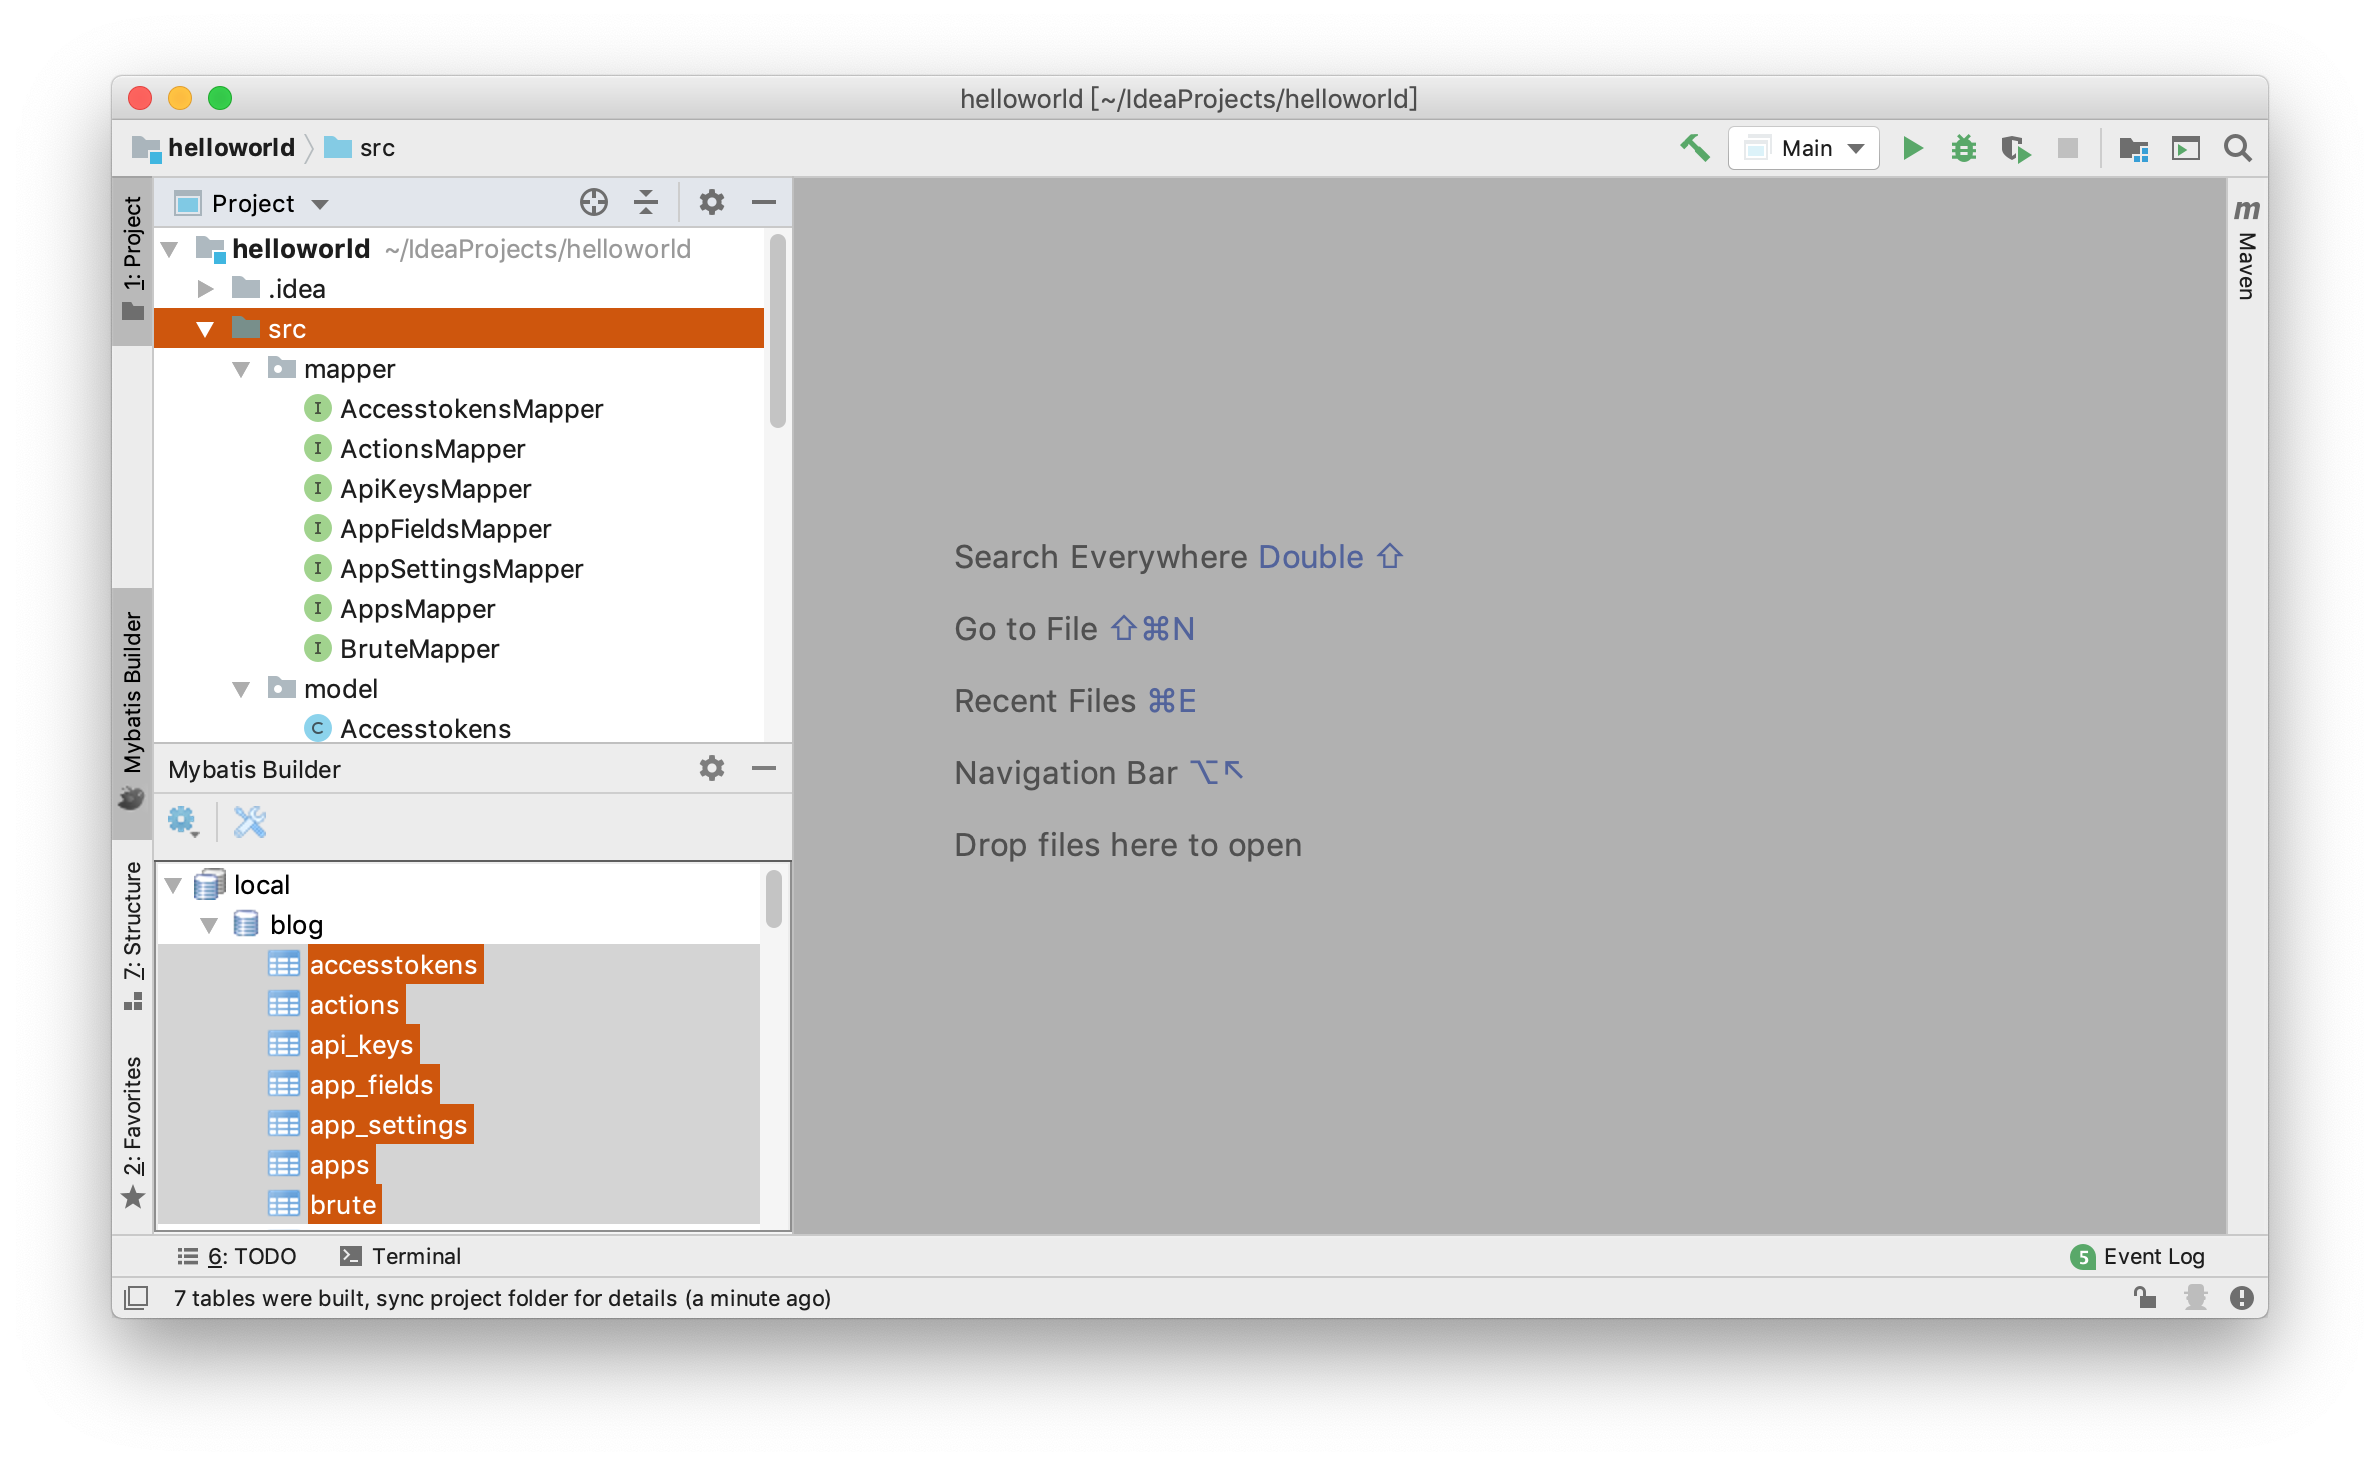Build project with hammer icon
Viewport: 2380px width, 1466px height.
click(x=1694, y=148)
